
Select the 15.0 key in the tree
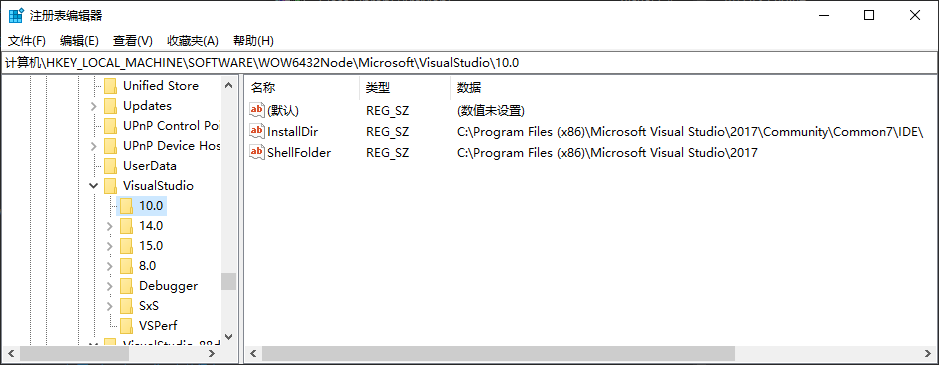pos(151,246)
